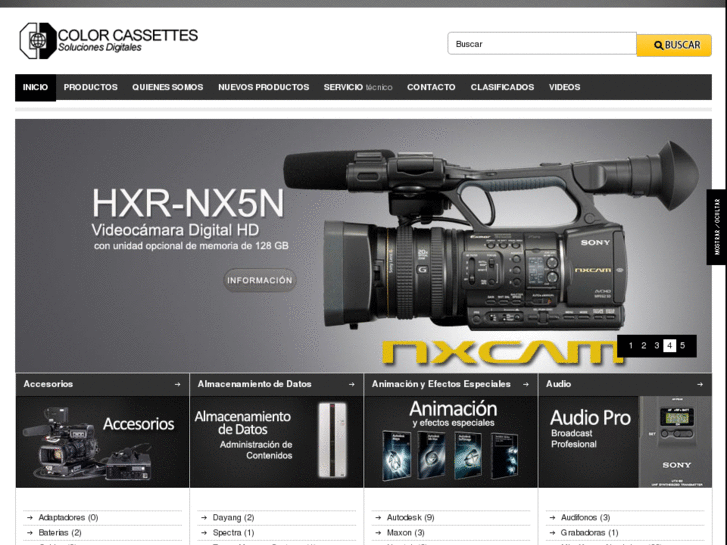Click the Animación y Efectos Especiales arrow
This screenshot has height=545, width=727.
tap(526, 385)
